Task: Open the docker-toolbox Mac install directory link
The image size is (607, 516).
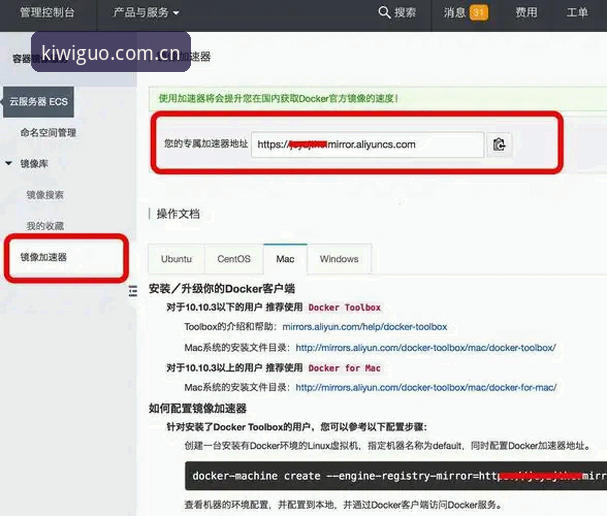Action: coord(426,348)
